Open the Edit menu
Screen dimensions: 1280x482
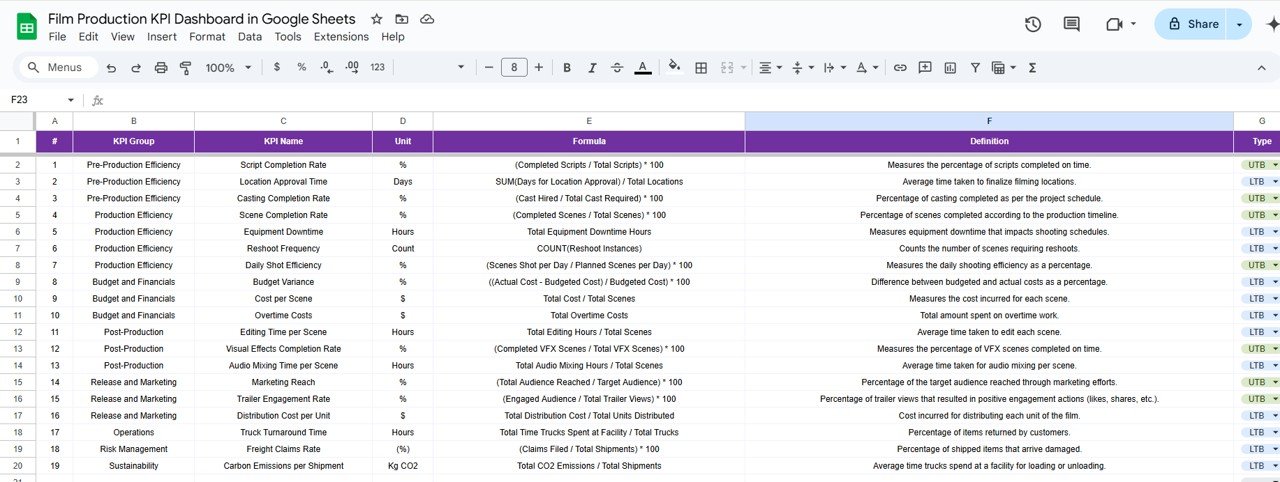(88, 36)
